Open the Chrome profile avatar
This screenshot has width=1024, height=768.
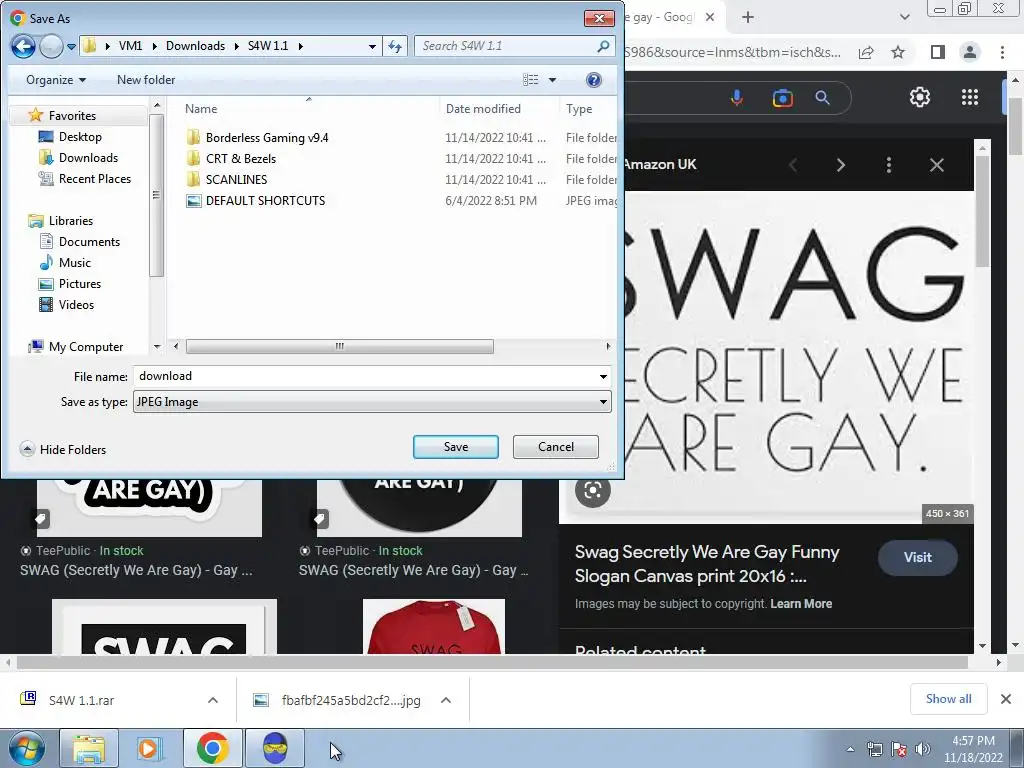970,52
